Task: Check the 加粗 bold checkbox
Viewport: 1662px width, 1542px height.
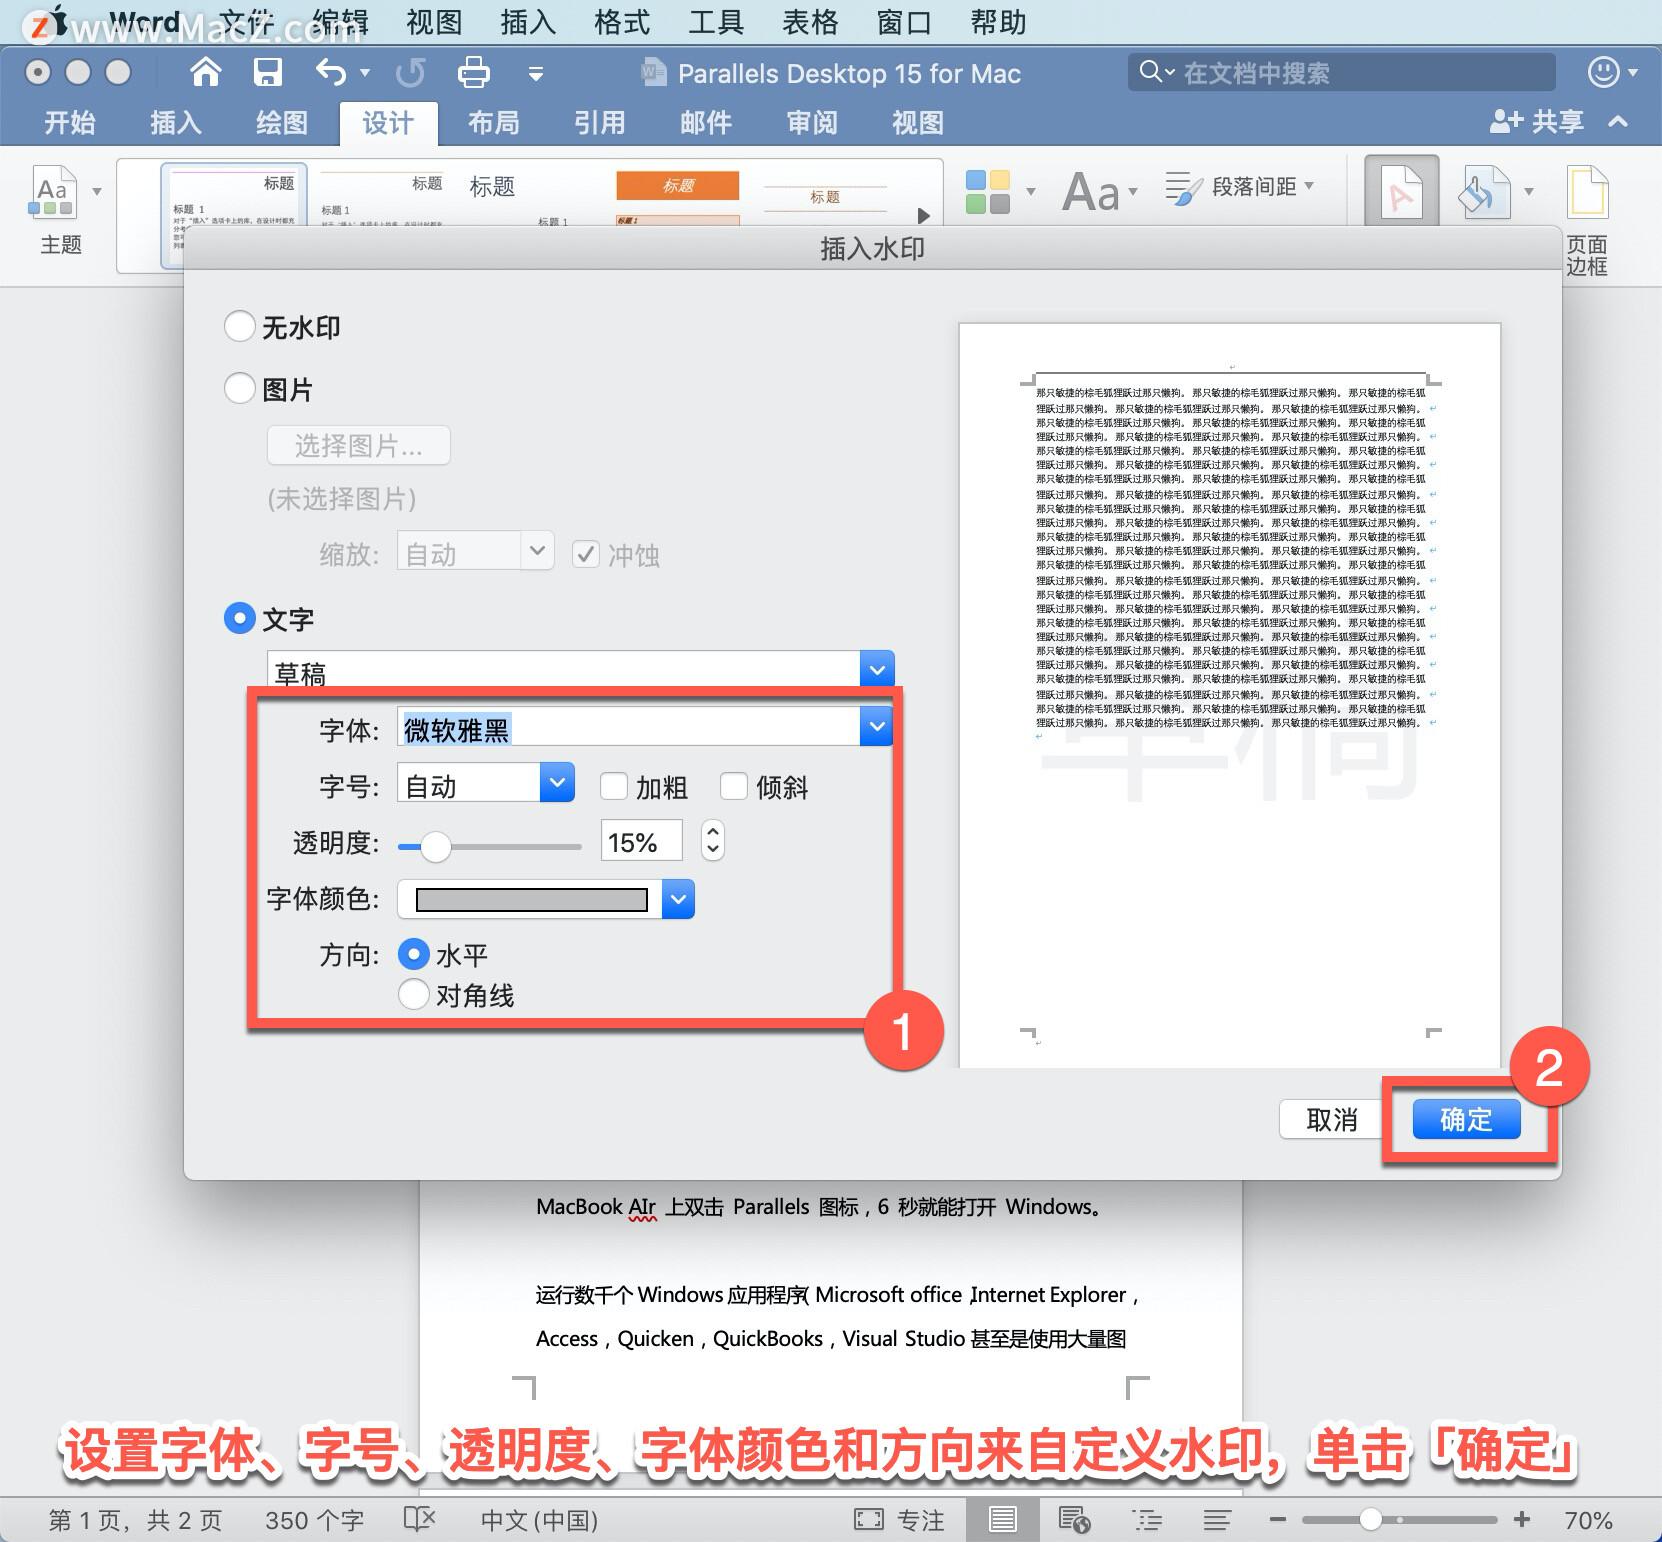Action: (x=614, y=787)
